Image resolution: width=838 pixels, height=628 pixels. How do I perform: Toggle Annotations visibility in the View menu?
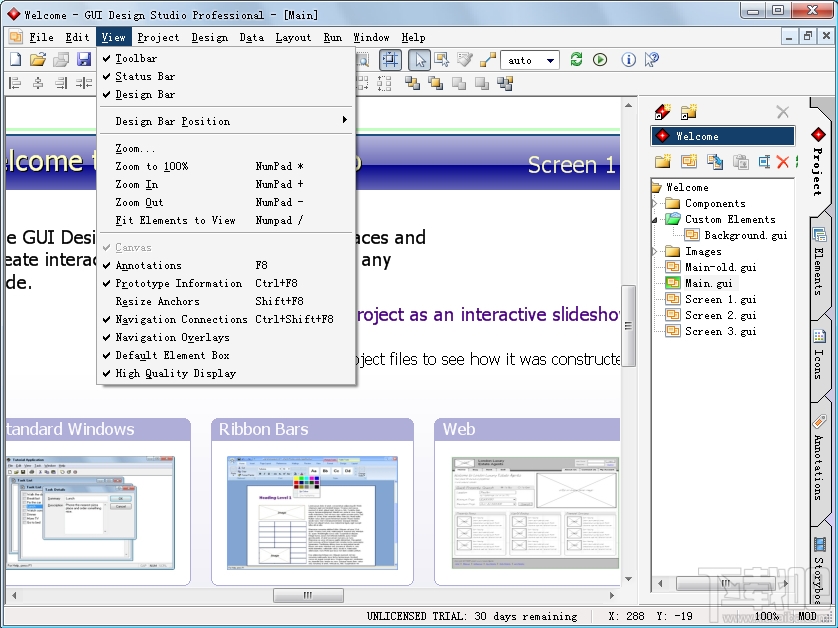tap(140, 265)
